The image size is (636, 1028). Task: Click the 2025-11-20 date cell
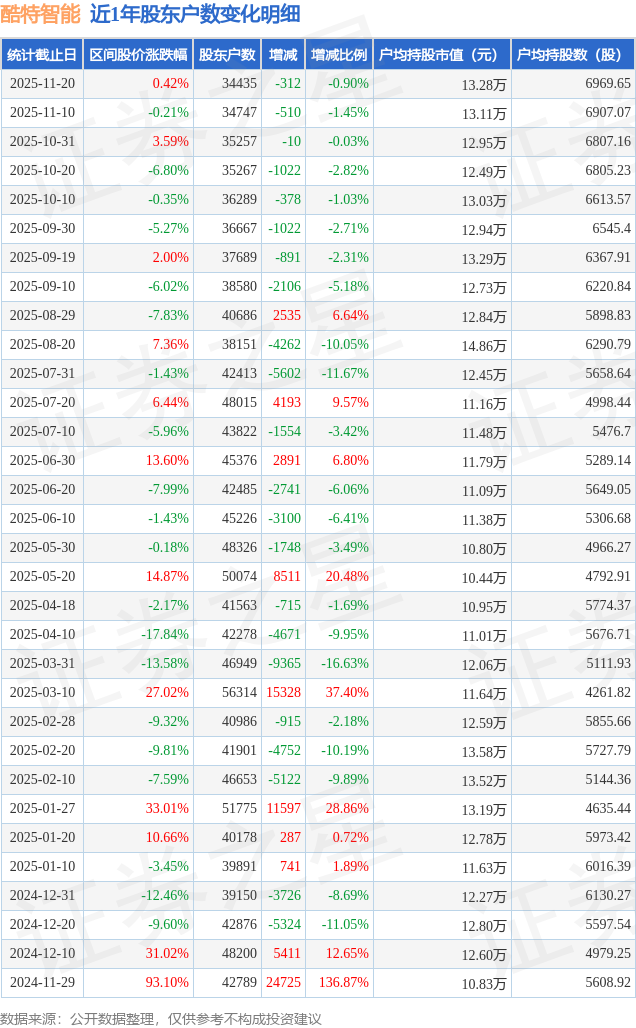click(x=42, y=84)
